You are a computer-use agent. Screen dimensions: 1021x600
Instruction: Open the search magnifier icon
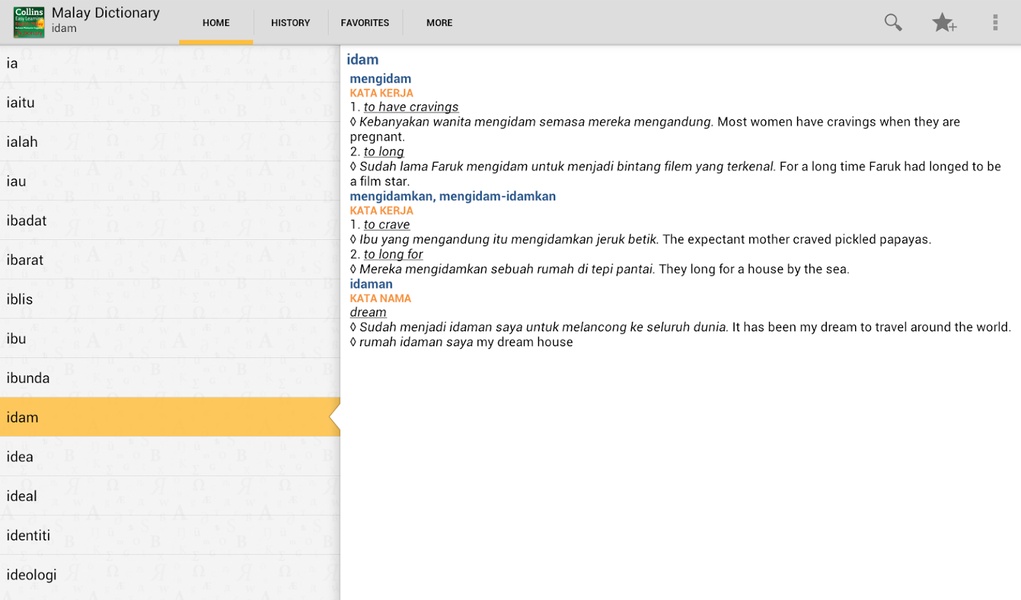click(893, 23)
